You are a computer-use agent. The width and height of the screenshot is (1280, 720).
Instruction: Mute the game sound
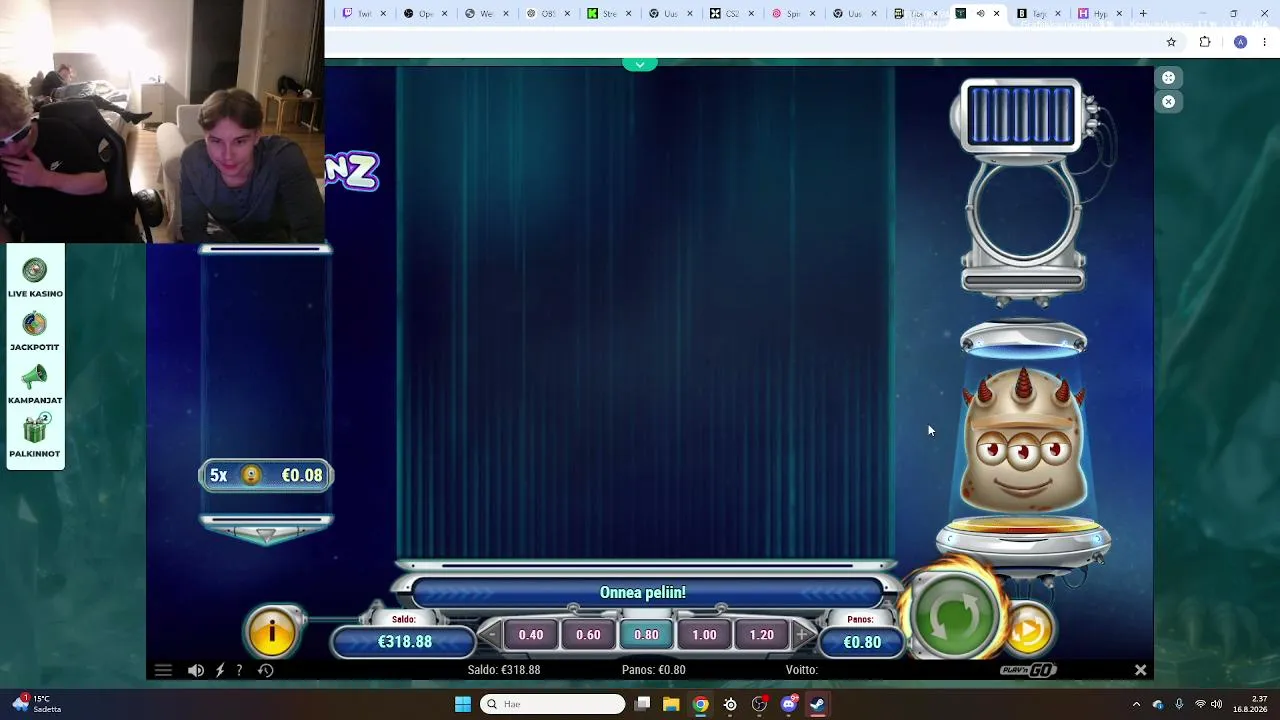(196, 670)
